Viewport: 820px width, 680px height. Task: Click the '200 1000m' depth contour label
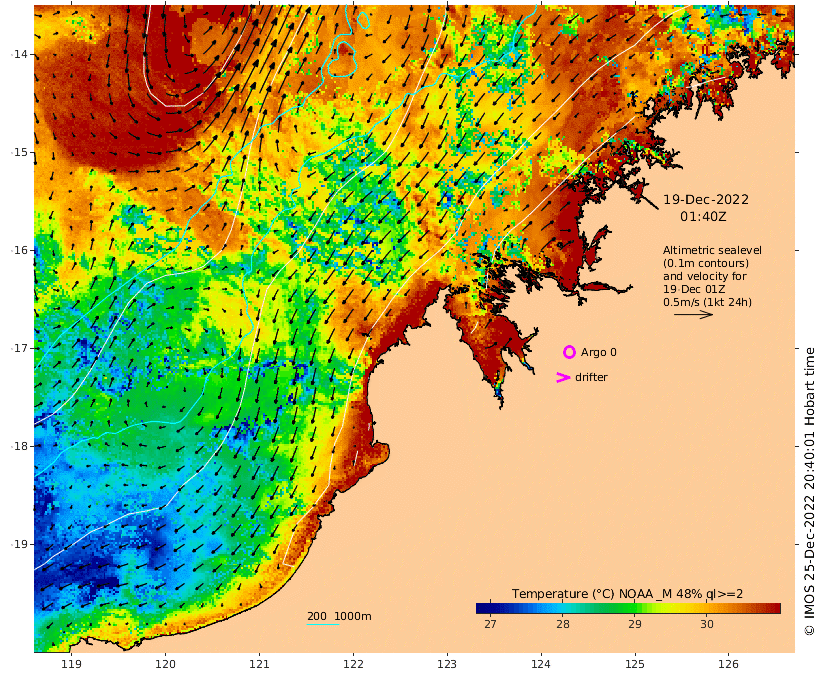[339, 616]
